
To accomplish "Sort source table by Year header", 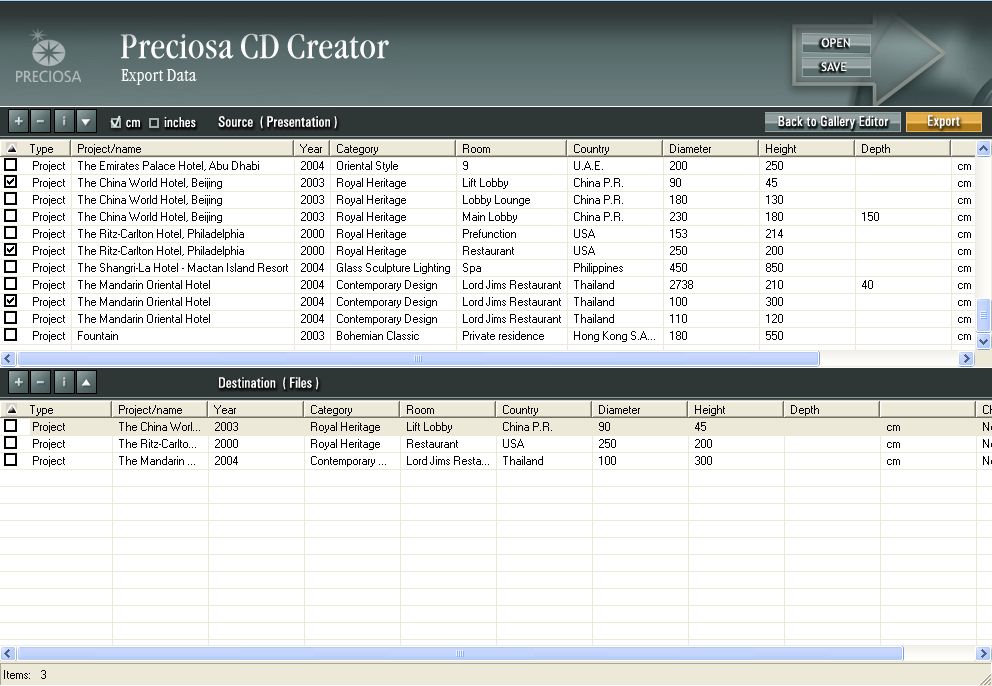I will coord(312,149).
